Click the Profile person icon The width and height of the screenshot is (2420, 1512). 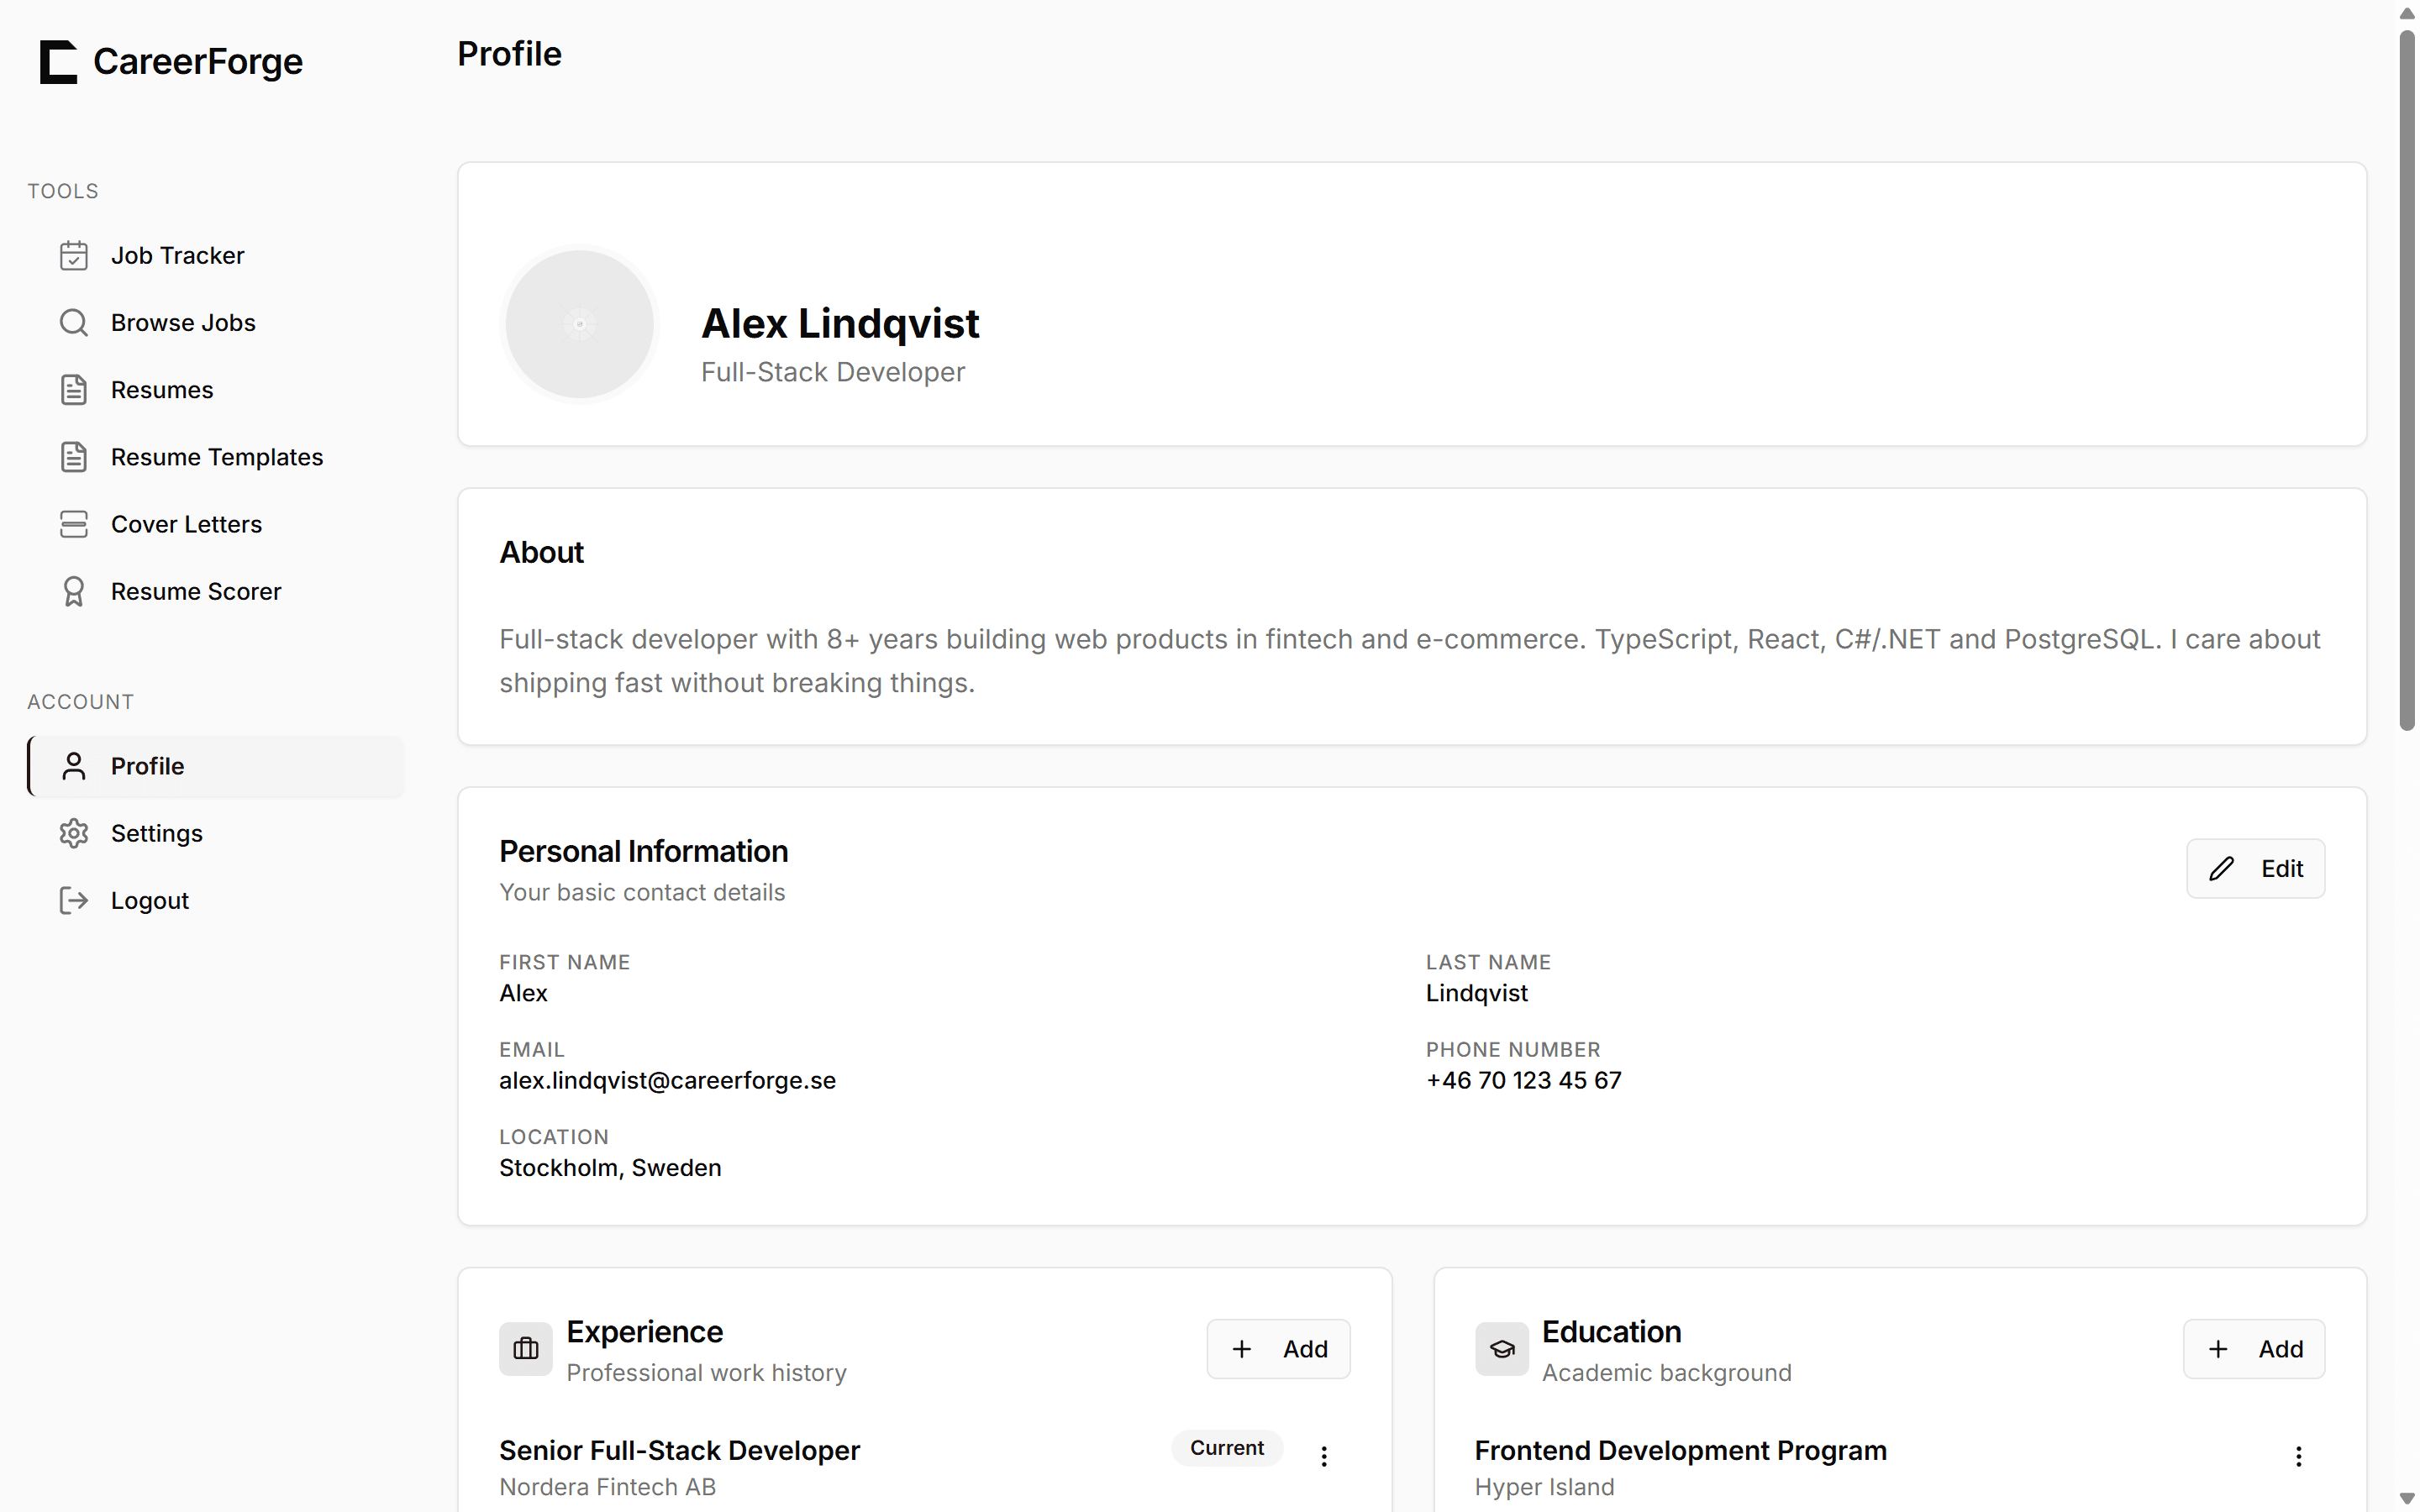[x=74, y=766]
